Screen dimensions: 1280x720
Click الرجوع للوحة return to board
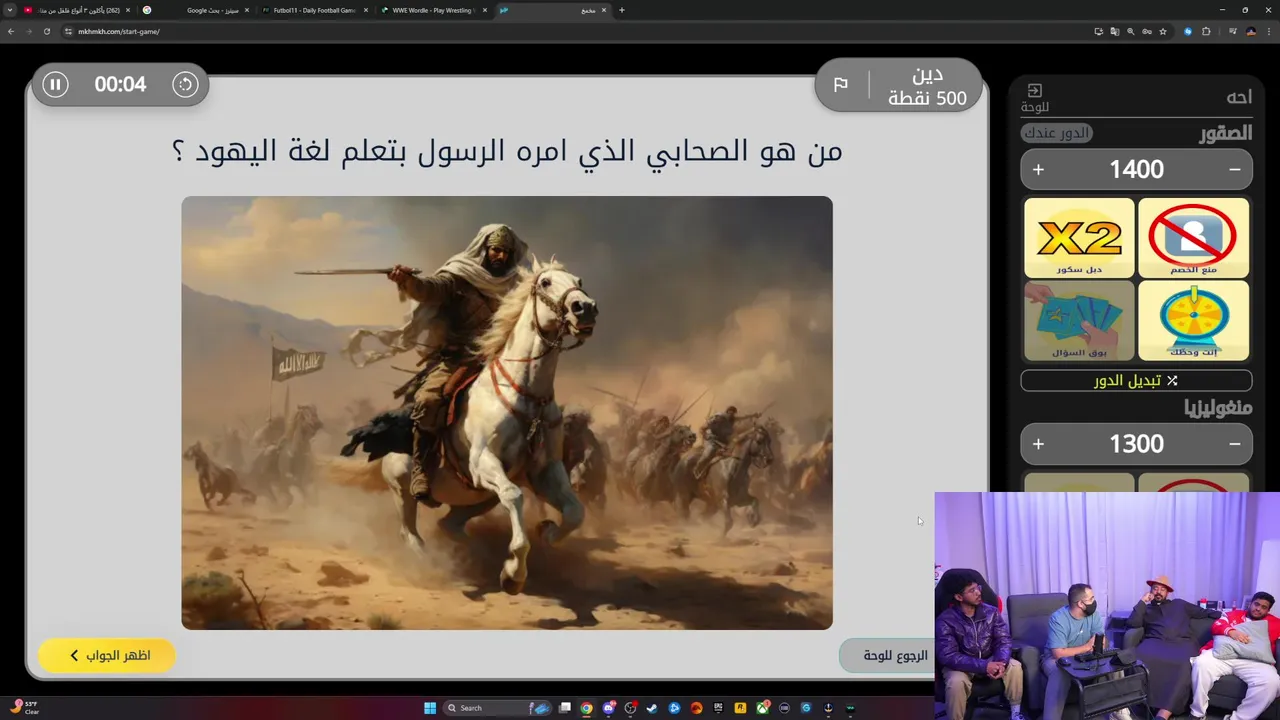click(x=888, y=655)
